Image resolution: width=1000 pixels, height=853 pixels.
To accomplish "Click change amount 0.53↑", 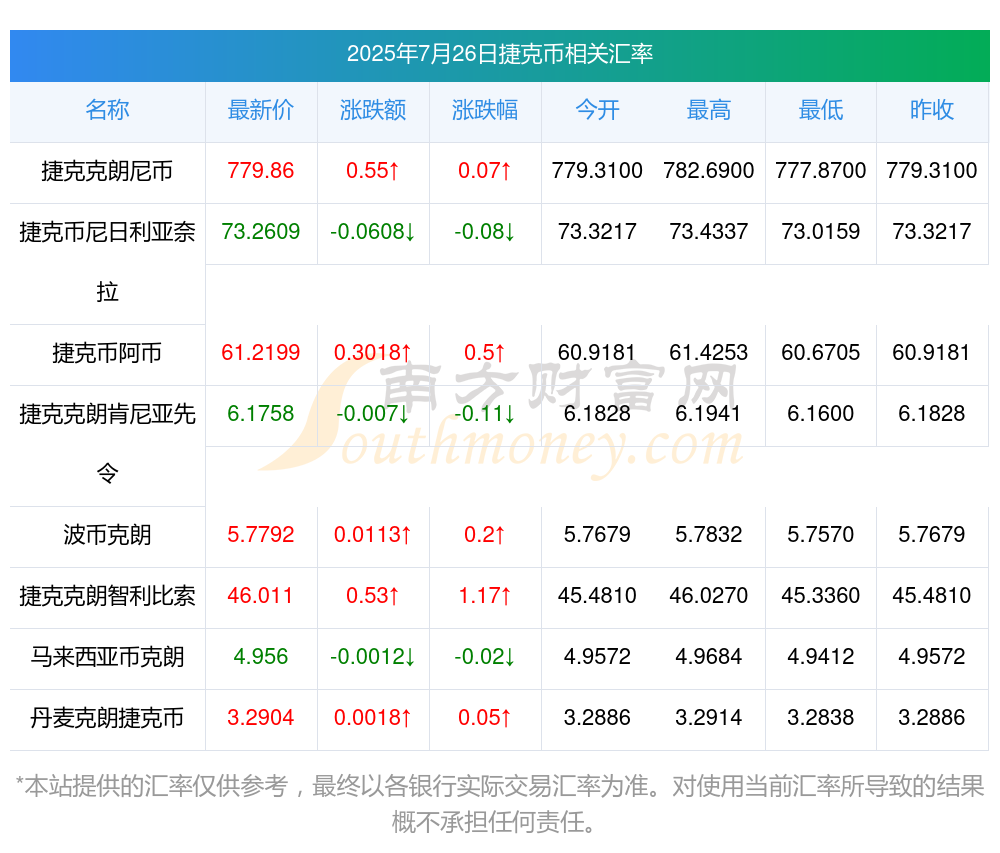I will (x=372, y=595).
